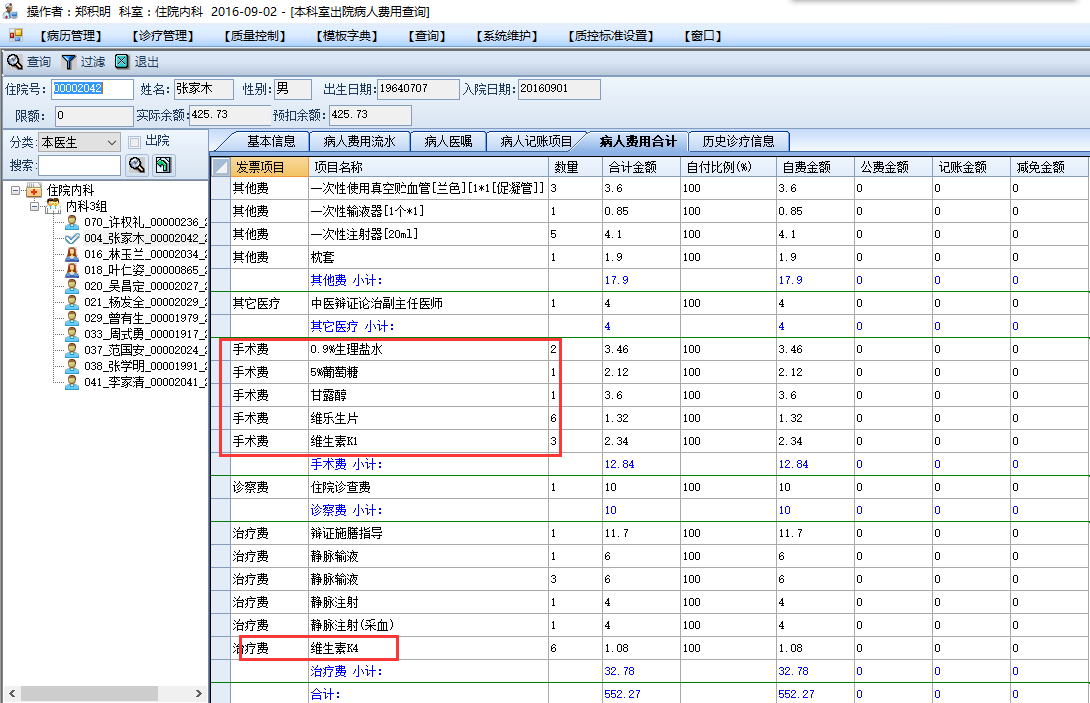Open the 诊疗管理 menu

163,35
